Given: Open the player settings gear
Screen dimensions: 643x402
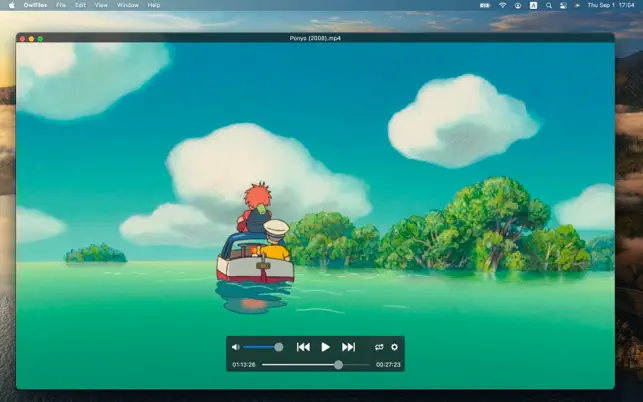Looking at the screenshot, I should click(x=394, y=347).
